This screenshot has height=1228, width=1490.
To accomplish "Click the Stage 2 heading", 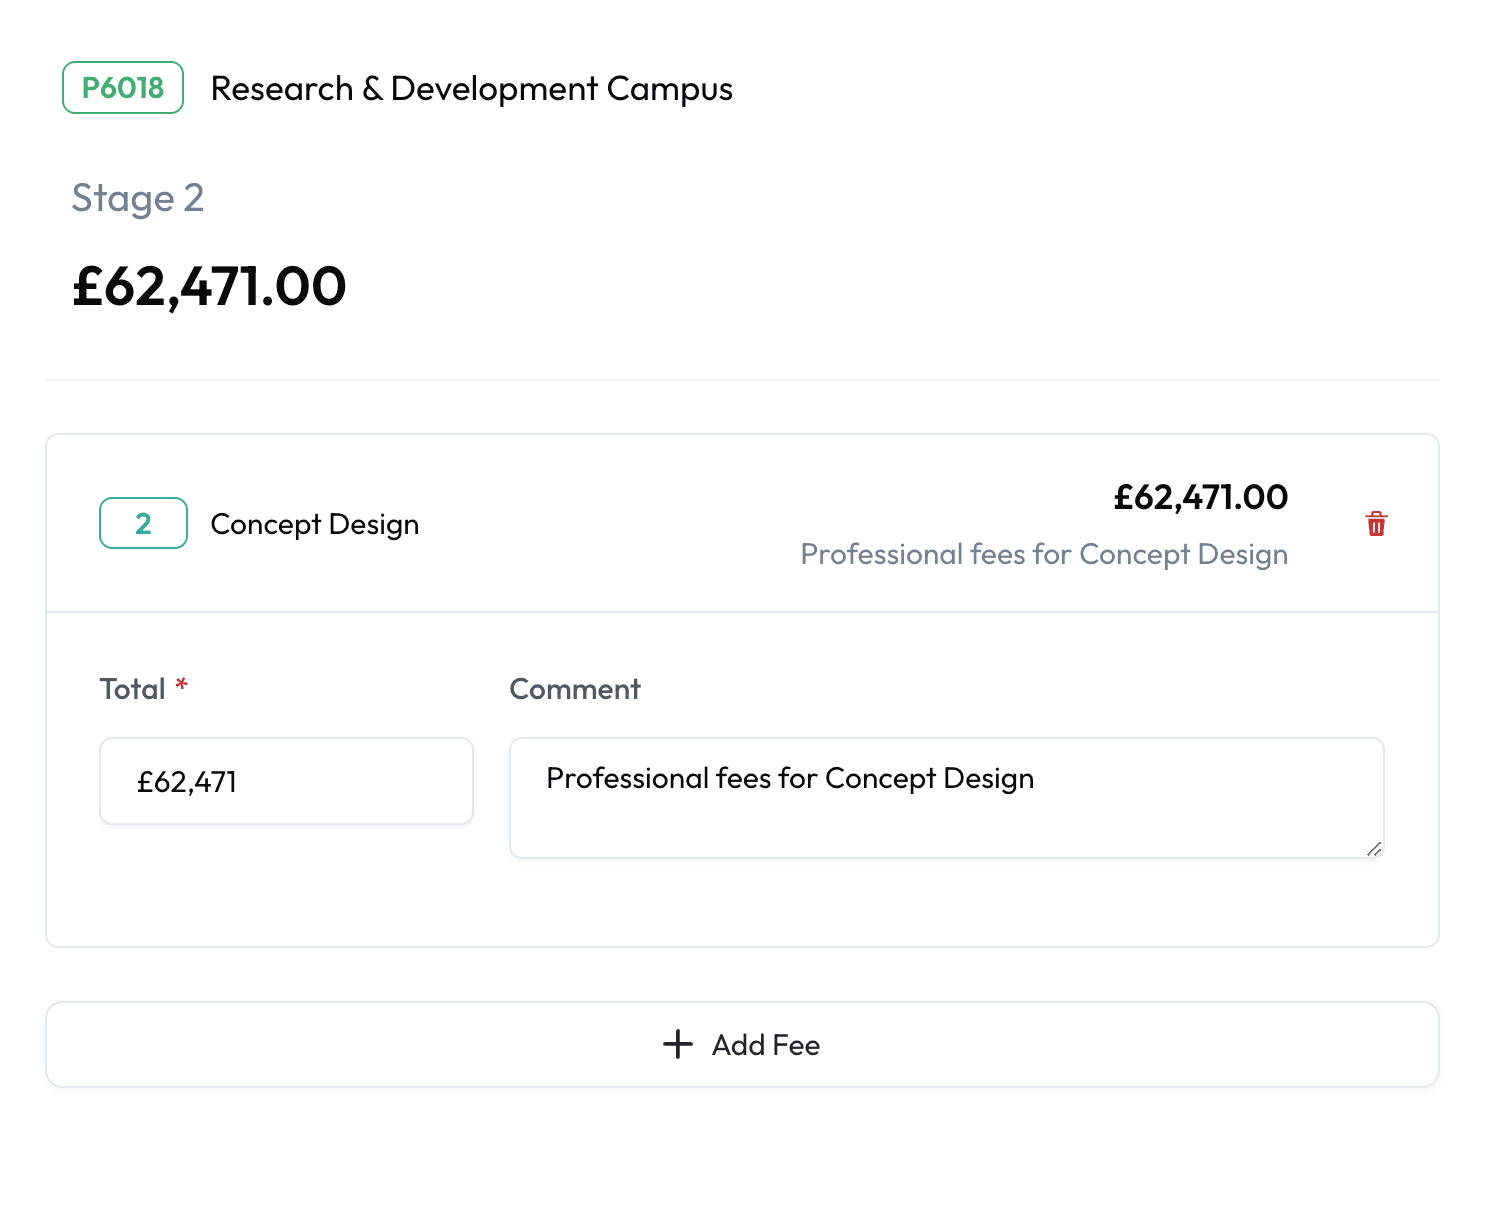I will coord(138,198).
